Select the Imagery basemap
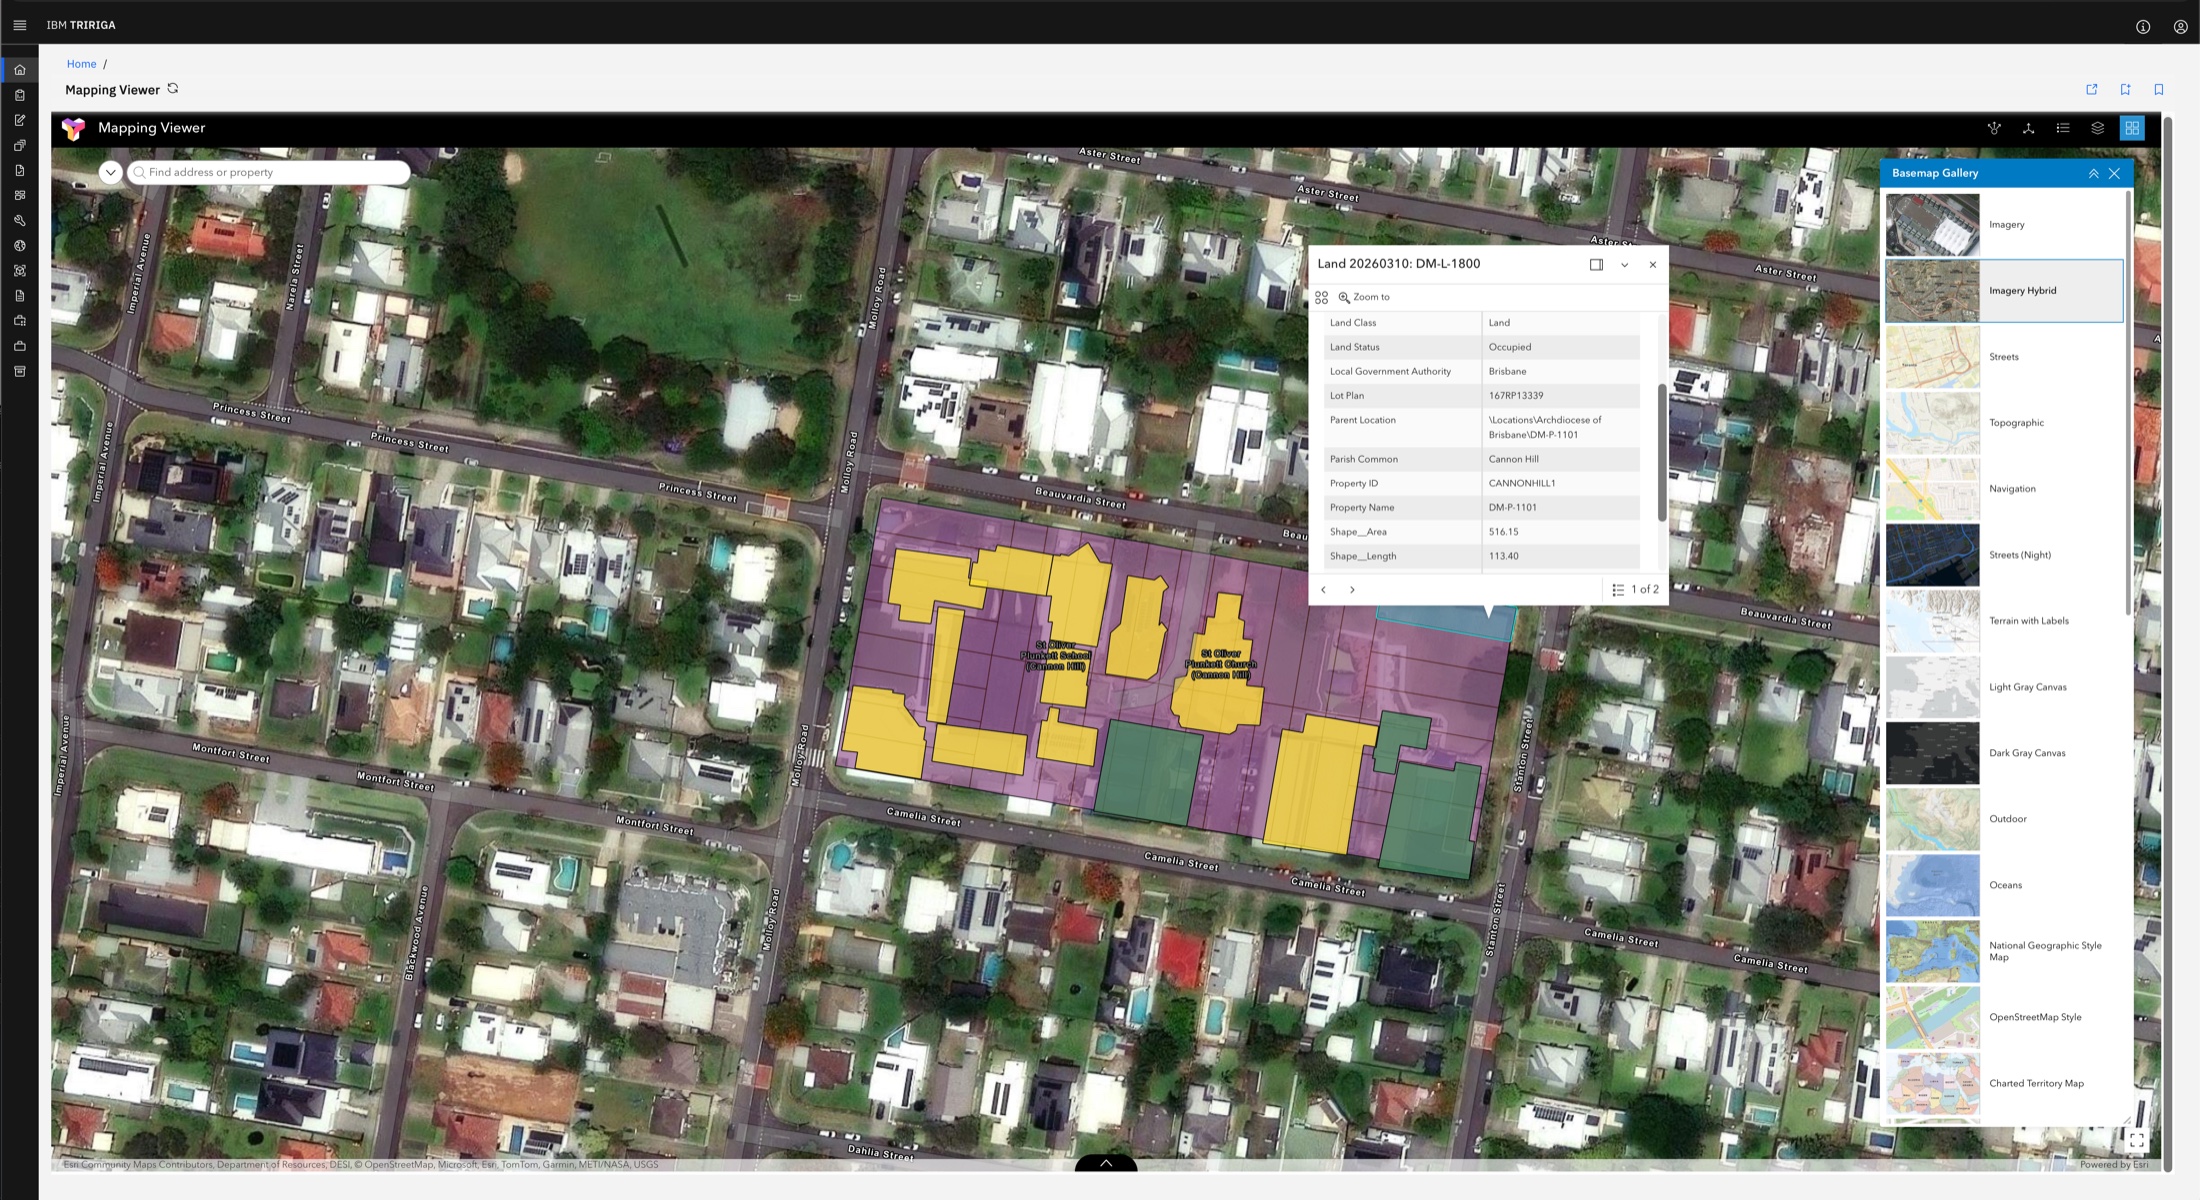 click(2004, 225)
